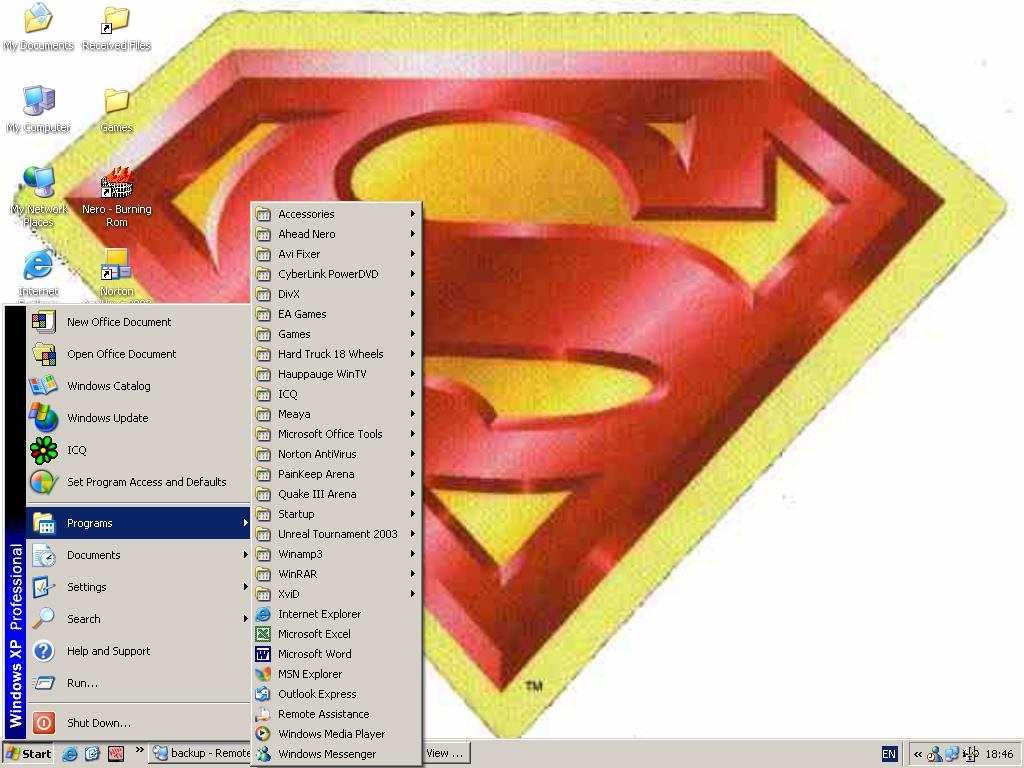Show hidden tray icons with double chevron

pyautogui.click(x=918, y=754)
